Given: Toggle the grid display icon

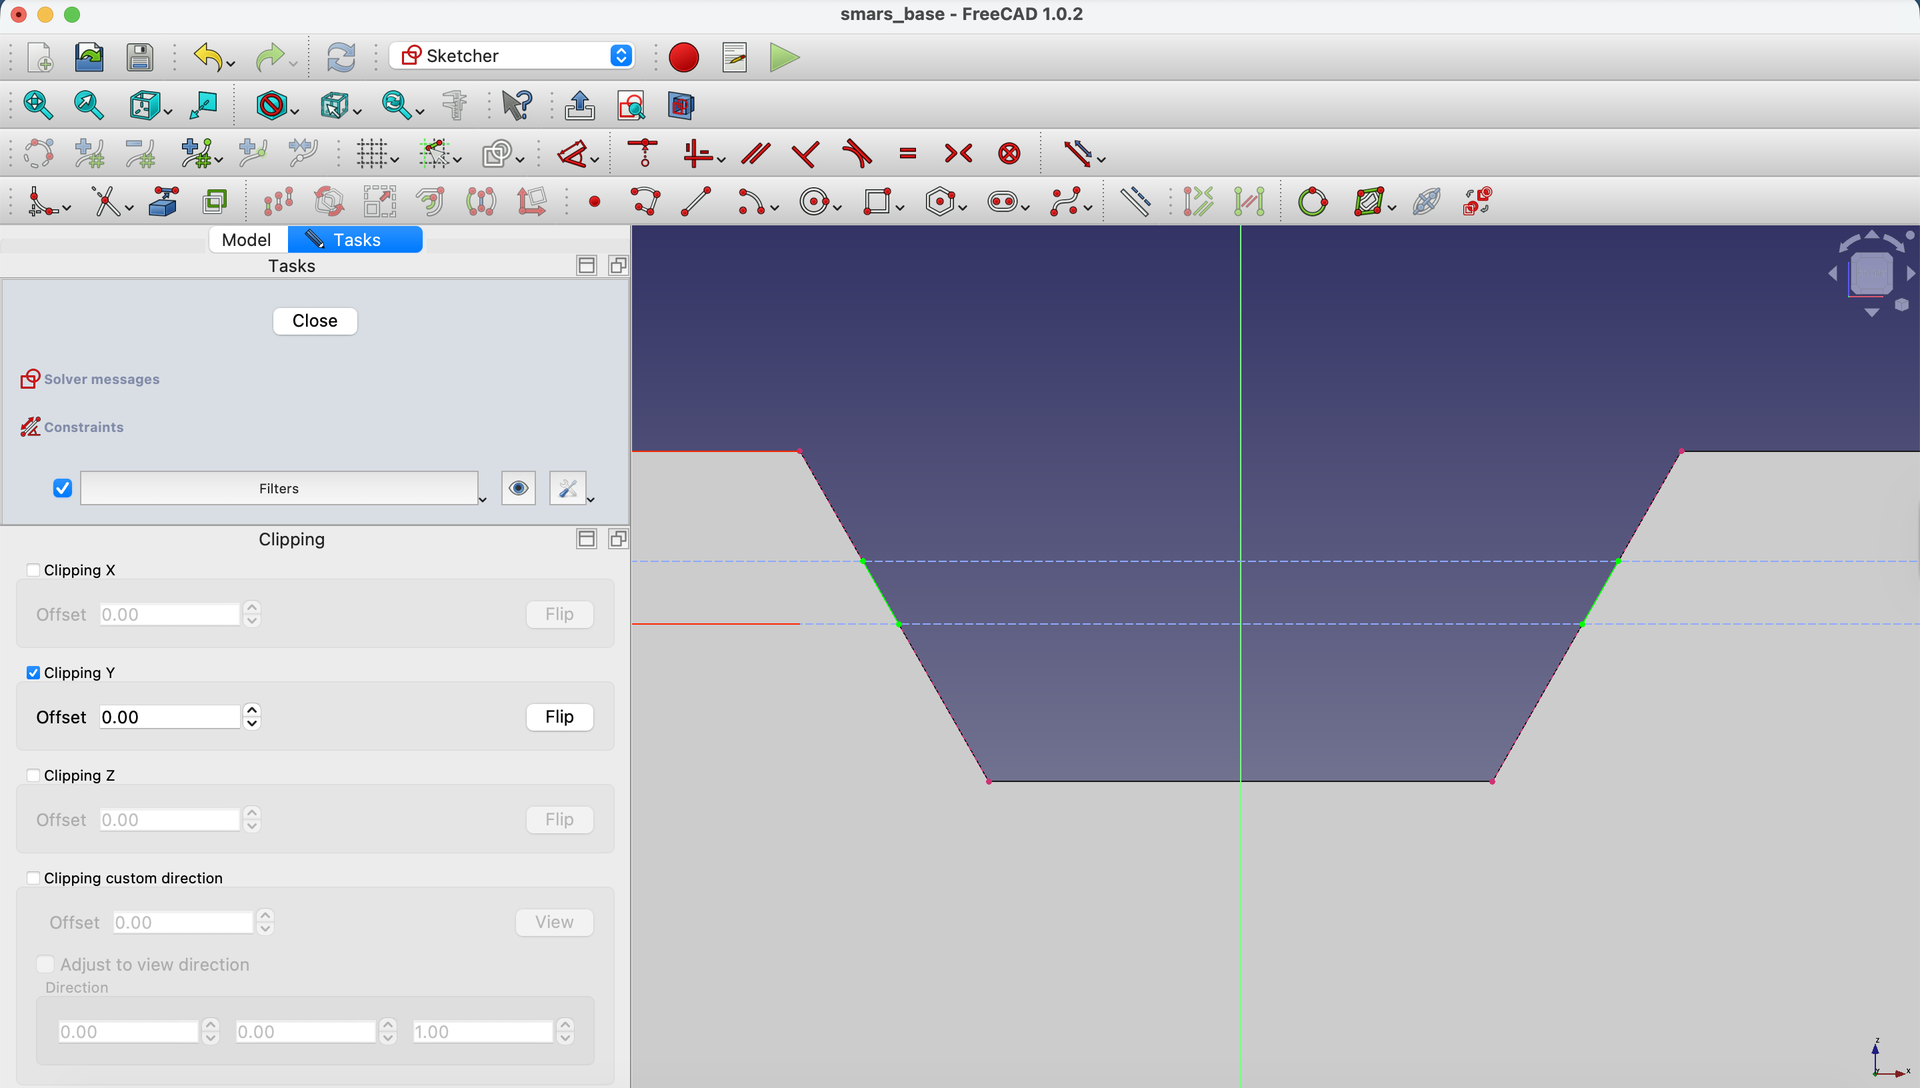Looking at the screenshot, I should tap(372, 153).
